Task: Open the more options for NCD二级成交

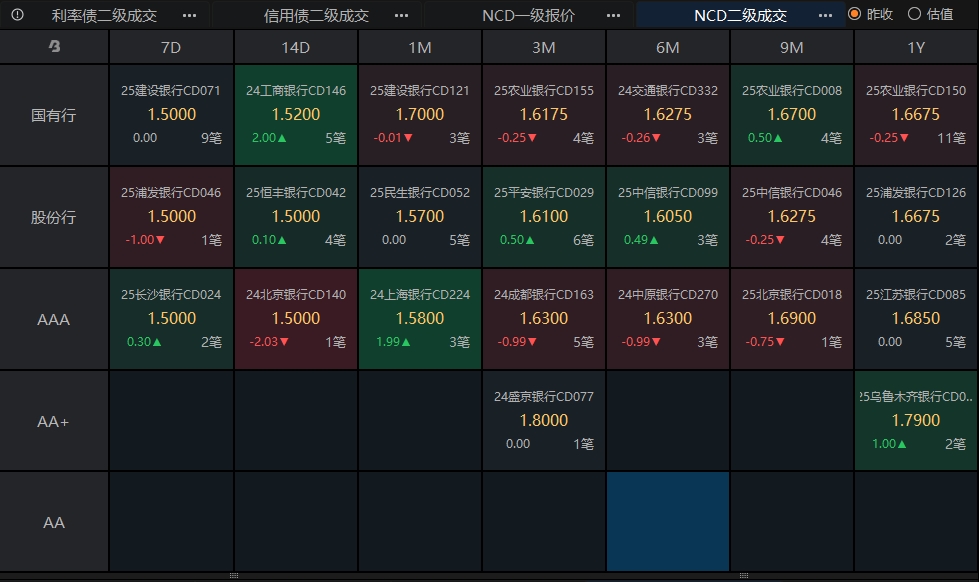Action: tap(825, 15)
